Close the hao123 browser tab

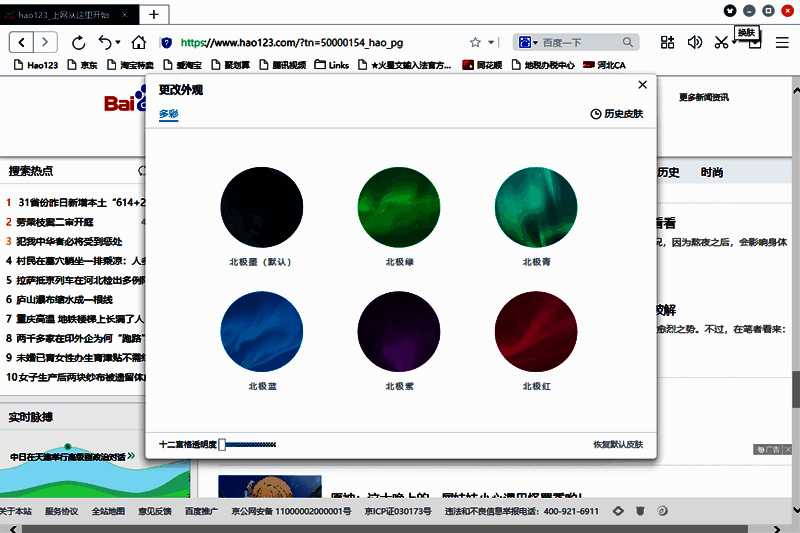click(x=124, y=15)
